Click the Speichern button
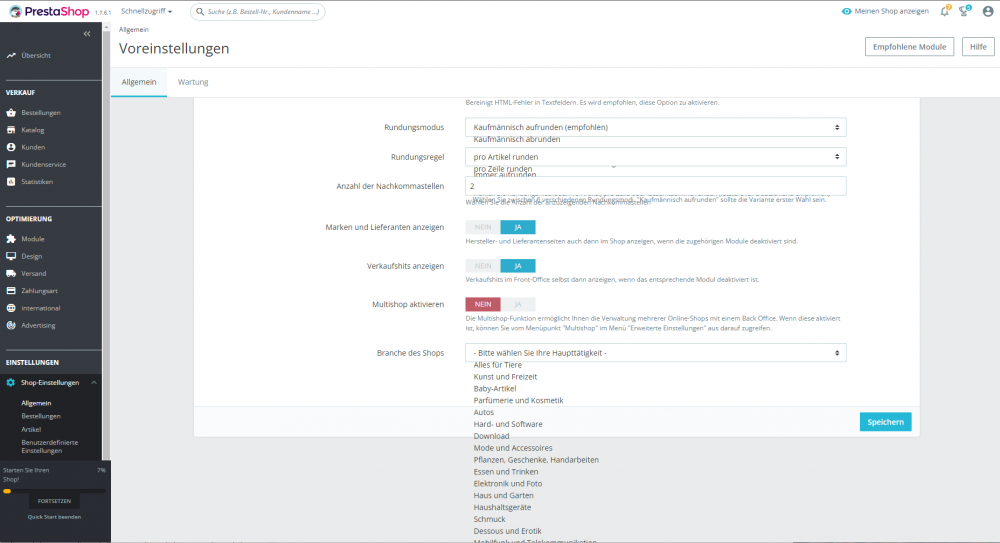 (885, 422)
